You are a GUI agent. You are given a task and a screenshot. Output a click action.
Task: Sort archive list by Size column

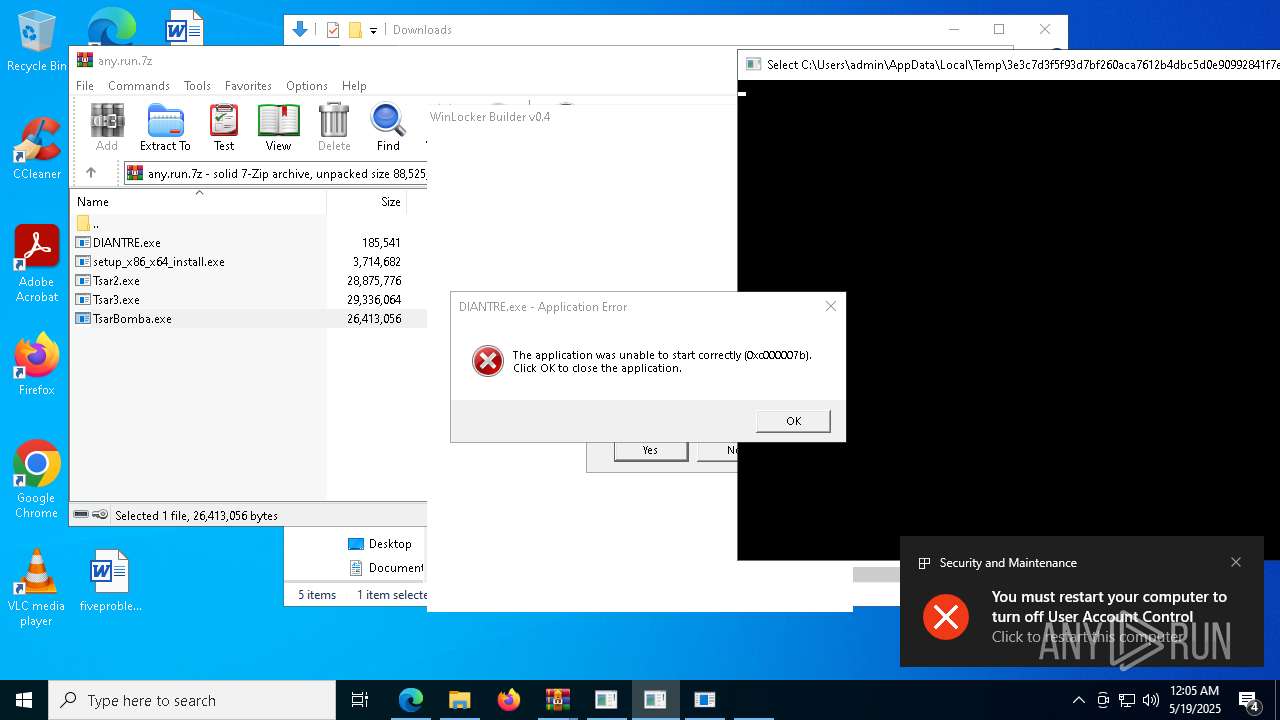click(x=367, y=202)
